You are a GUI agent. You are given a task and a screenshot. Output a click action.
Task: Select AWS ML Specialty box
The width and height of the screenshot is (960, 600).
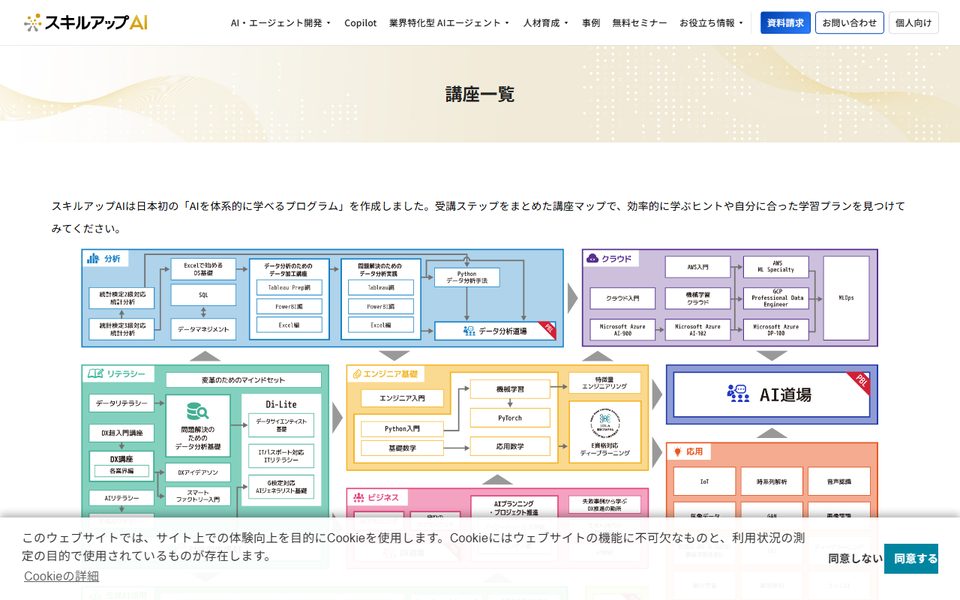coord(776,267)
